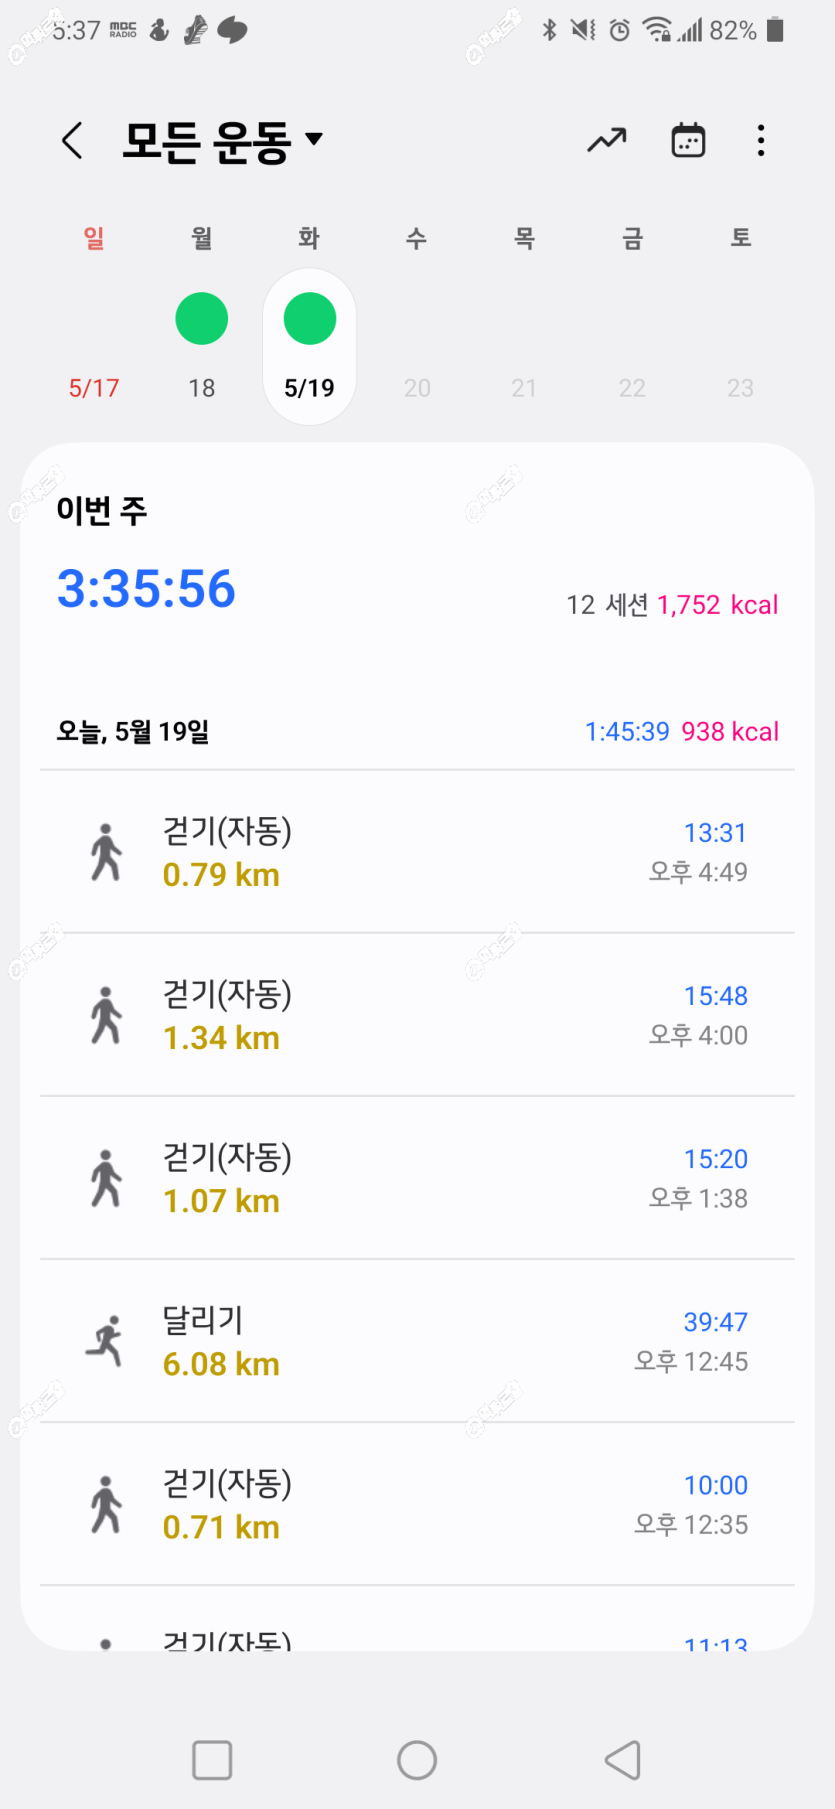Open the 걷기(자동) 0.71 km session
The height and width of the screenshot is (1809, 835).
click(x=417, y=1504)
